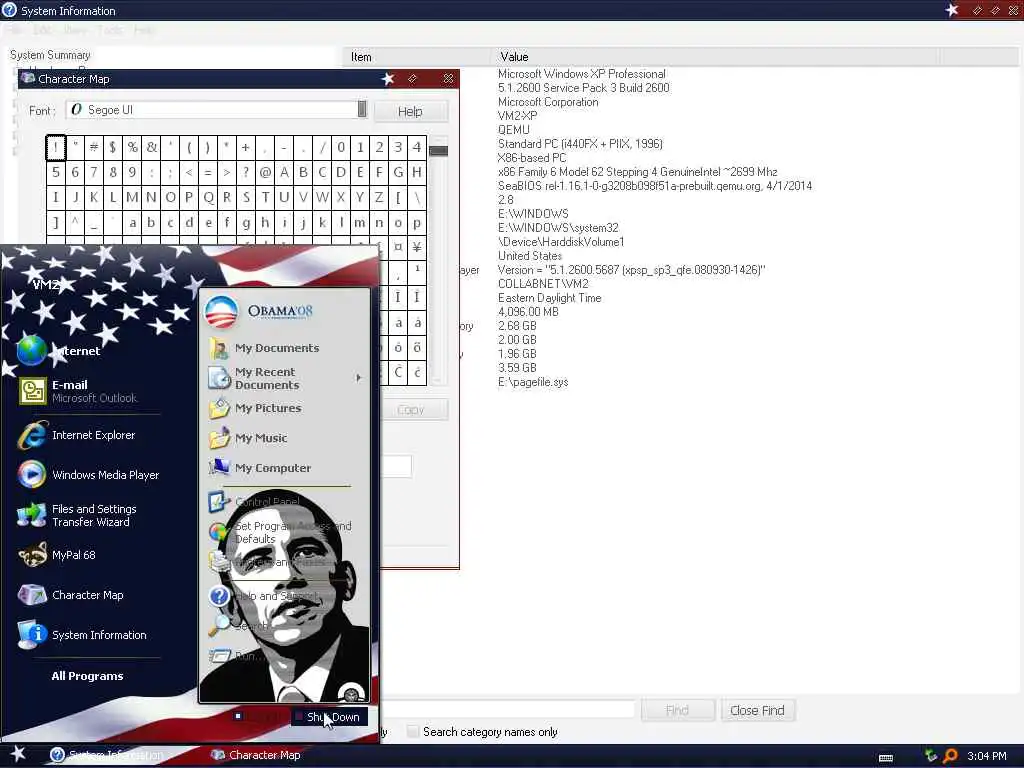The width and height of the screenshot is (1024, 768).
Task: Select value '5.1.2600 Service Pack 3 Build 2600'
Action: pyautogui.click(x=583, y=88)
